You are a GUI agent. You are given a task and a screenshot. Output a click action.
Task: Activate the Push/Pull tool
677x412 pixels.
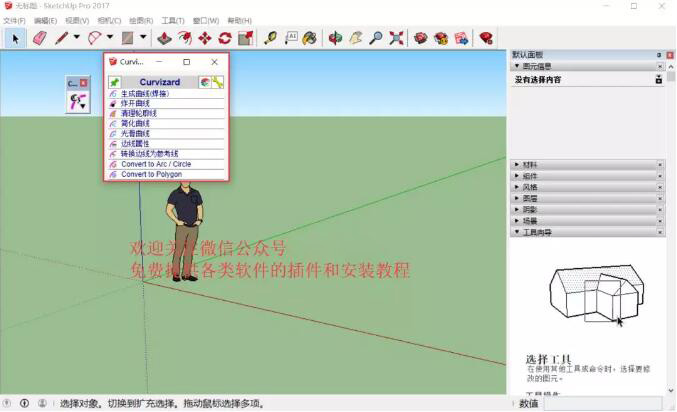coord(164,38)
